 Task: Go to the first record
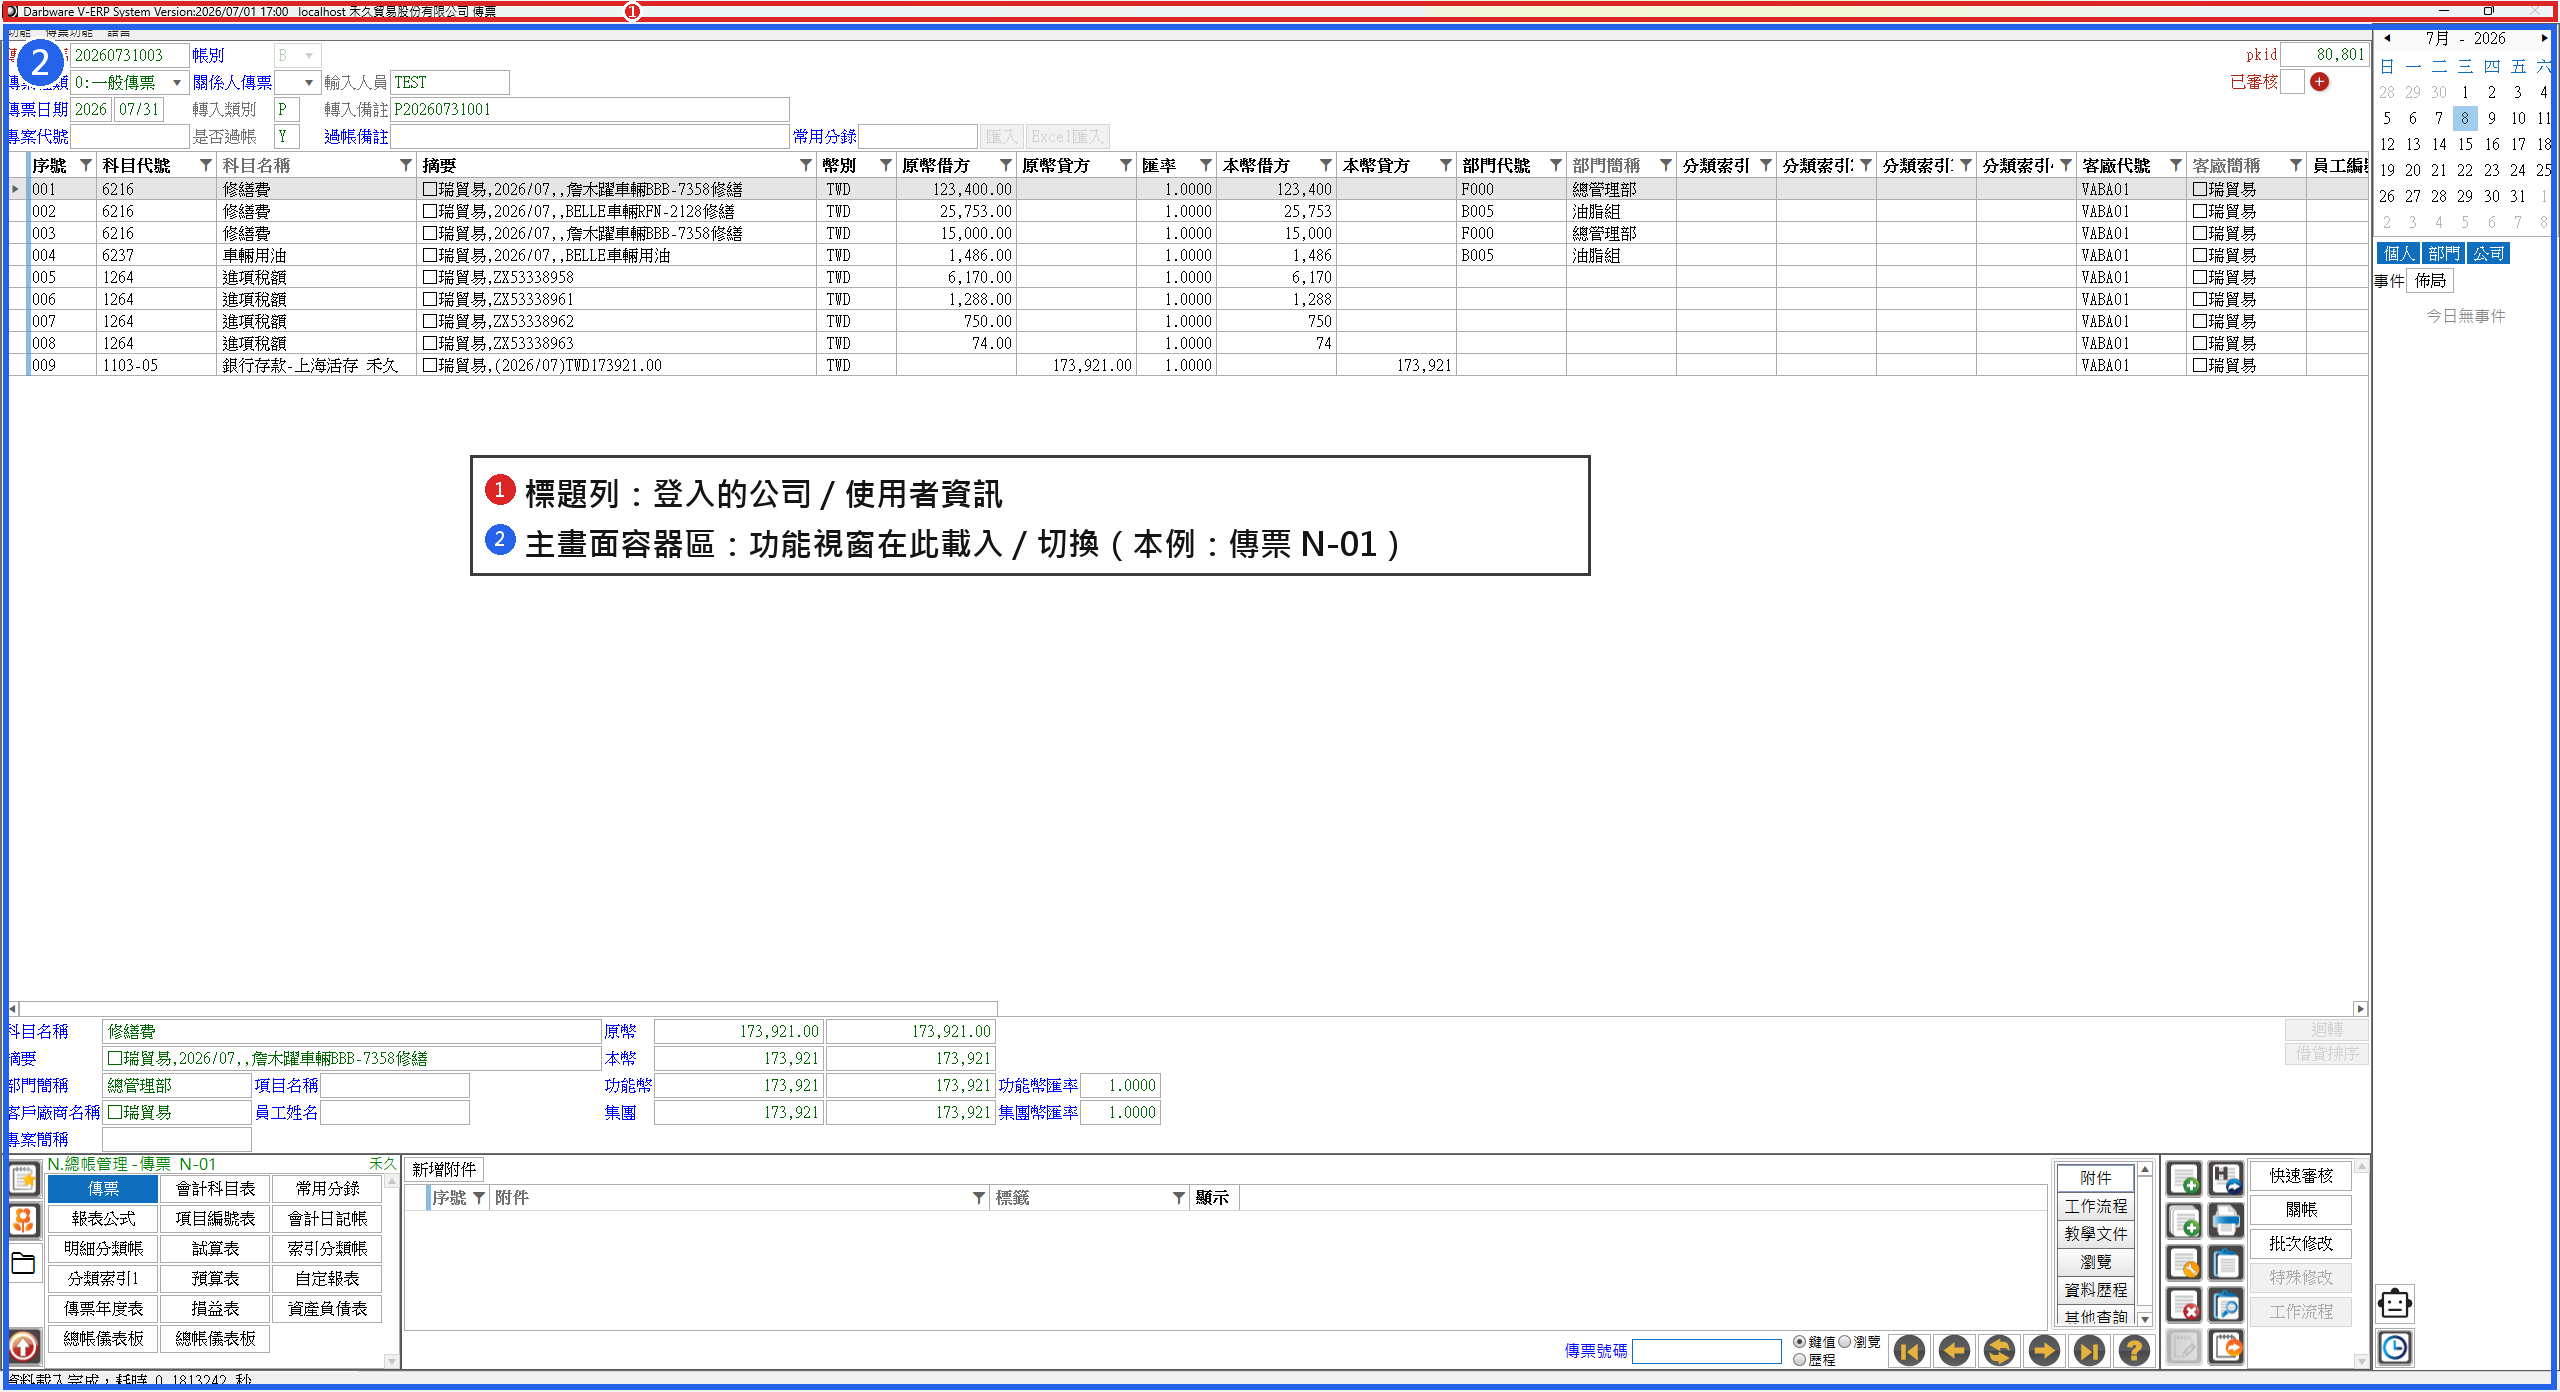1909,1351
